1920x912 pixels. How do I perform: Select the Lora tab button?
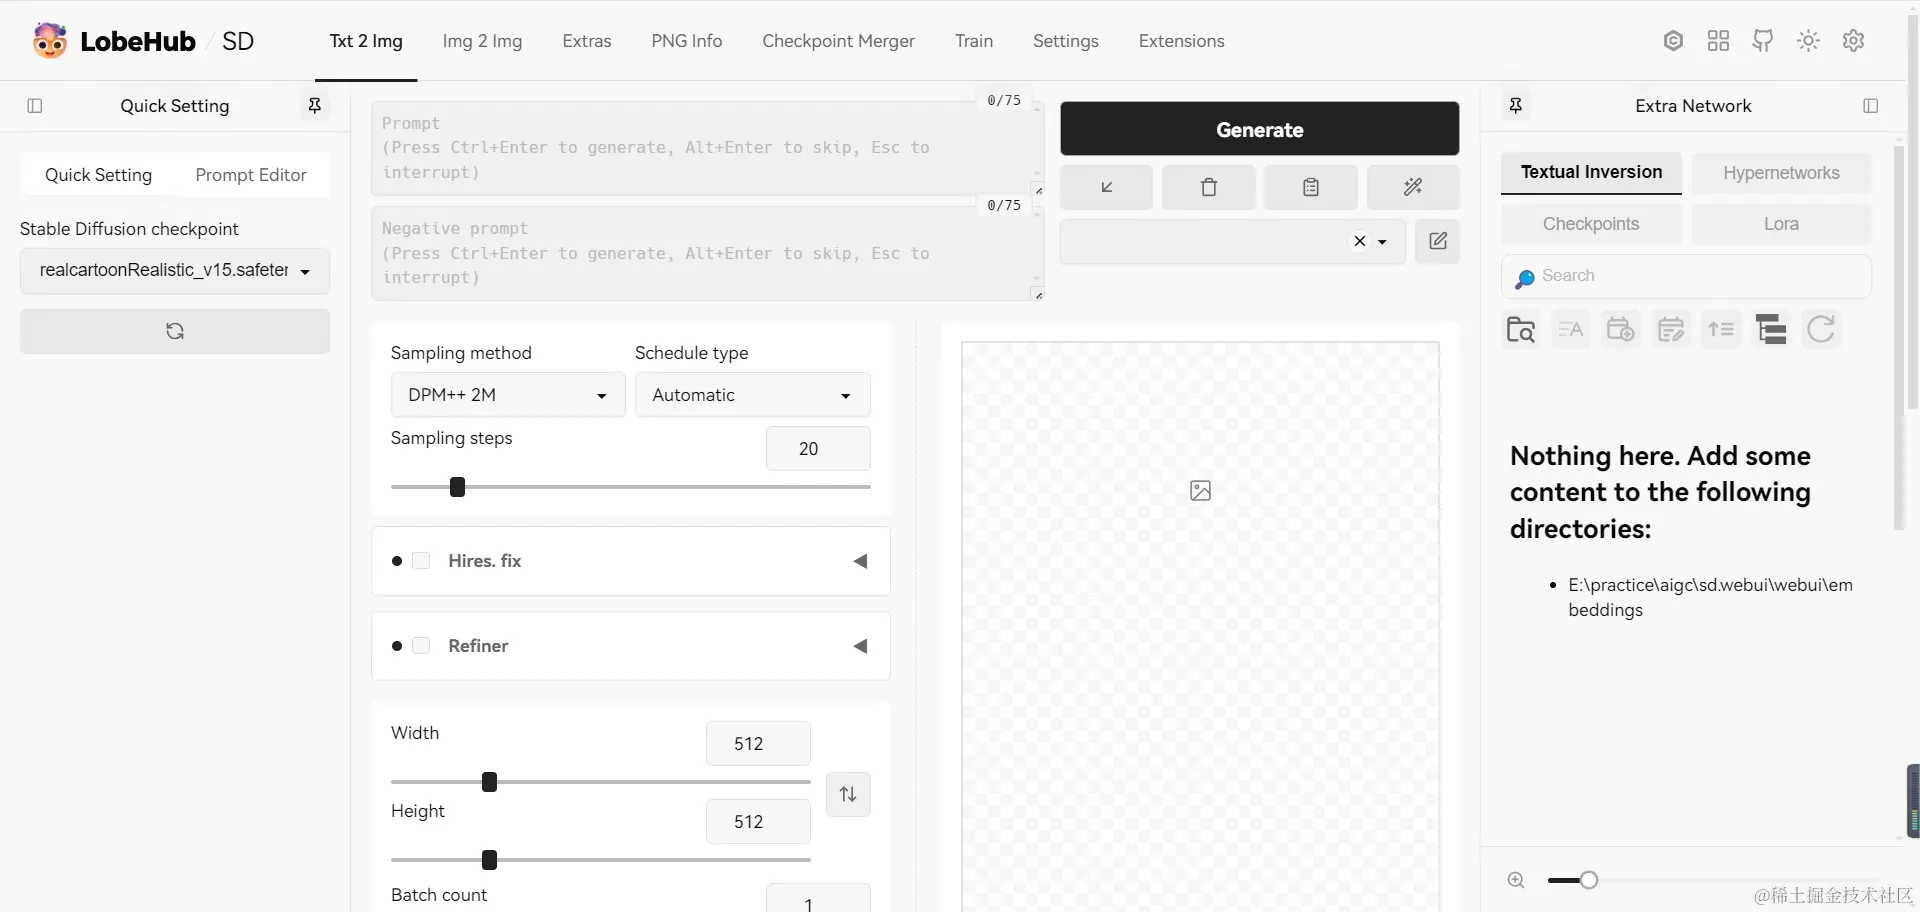point(1781,224)
